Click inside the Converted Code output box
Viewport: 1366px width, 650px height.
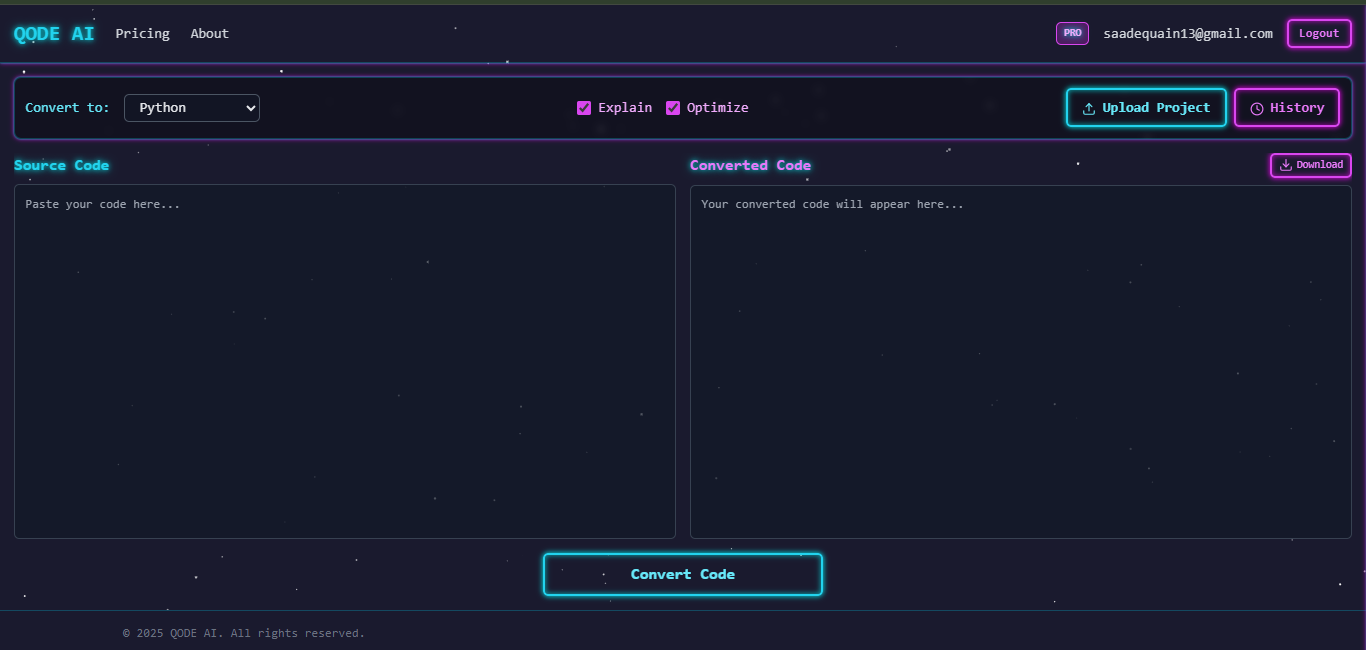[1020, 361]
